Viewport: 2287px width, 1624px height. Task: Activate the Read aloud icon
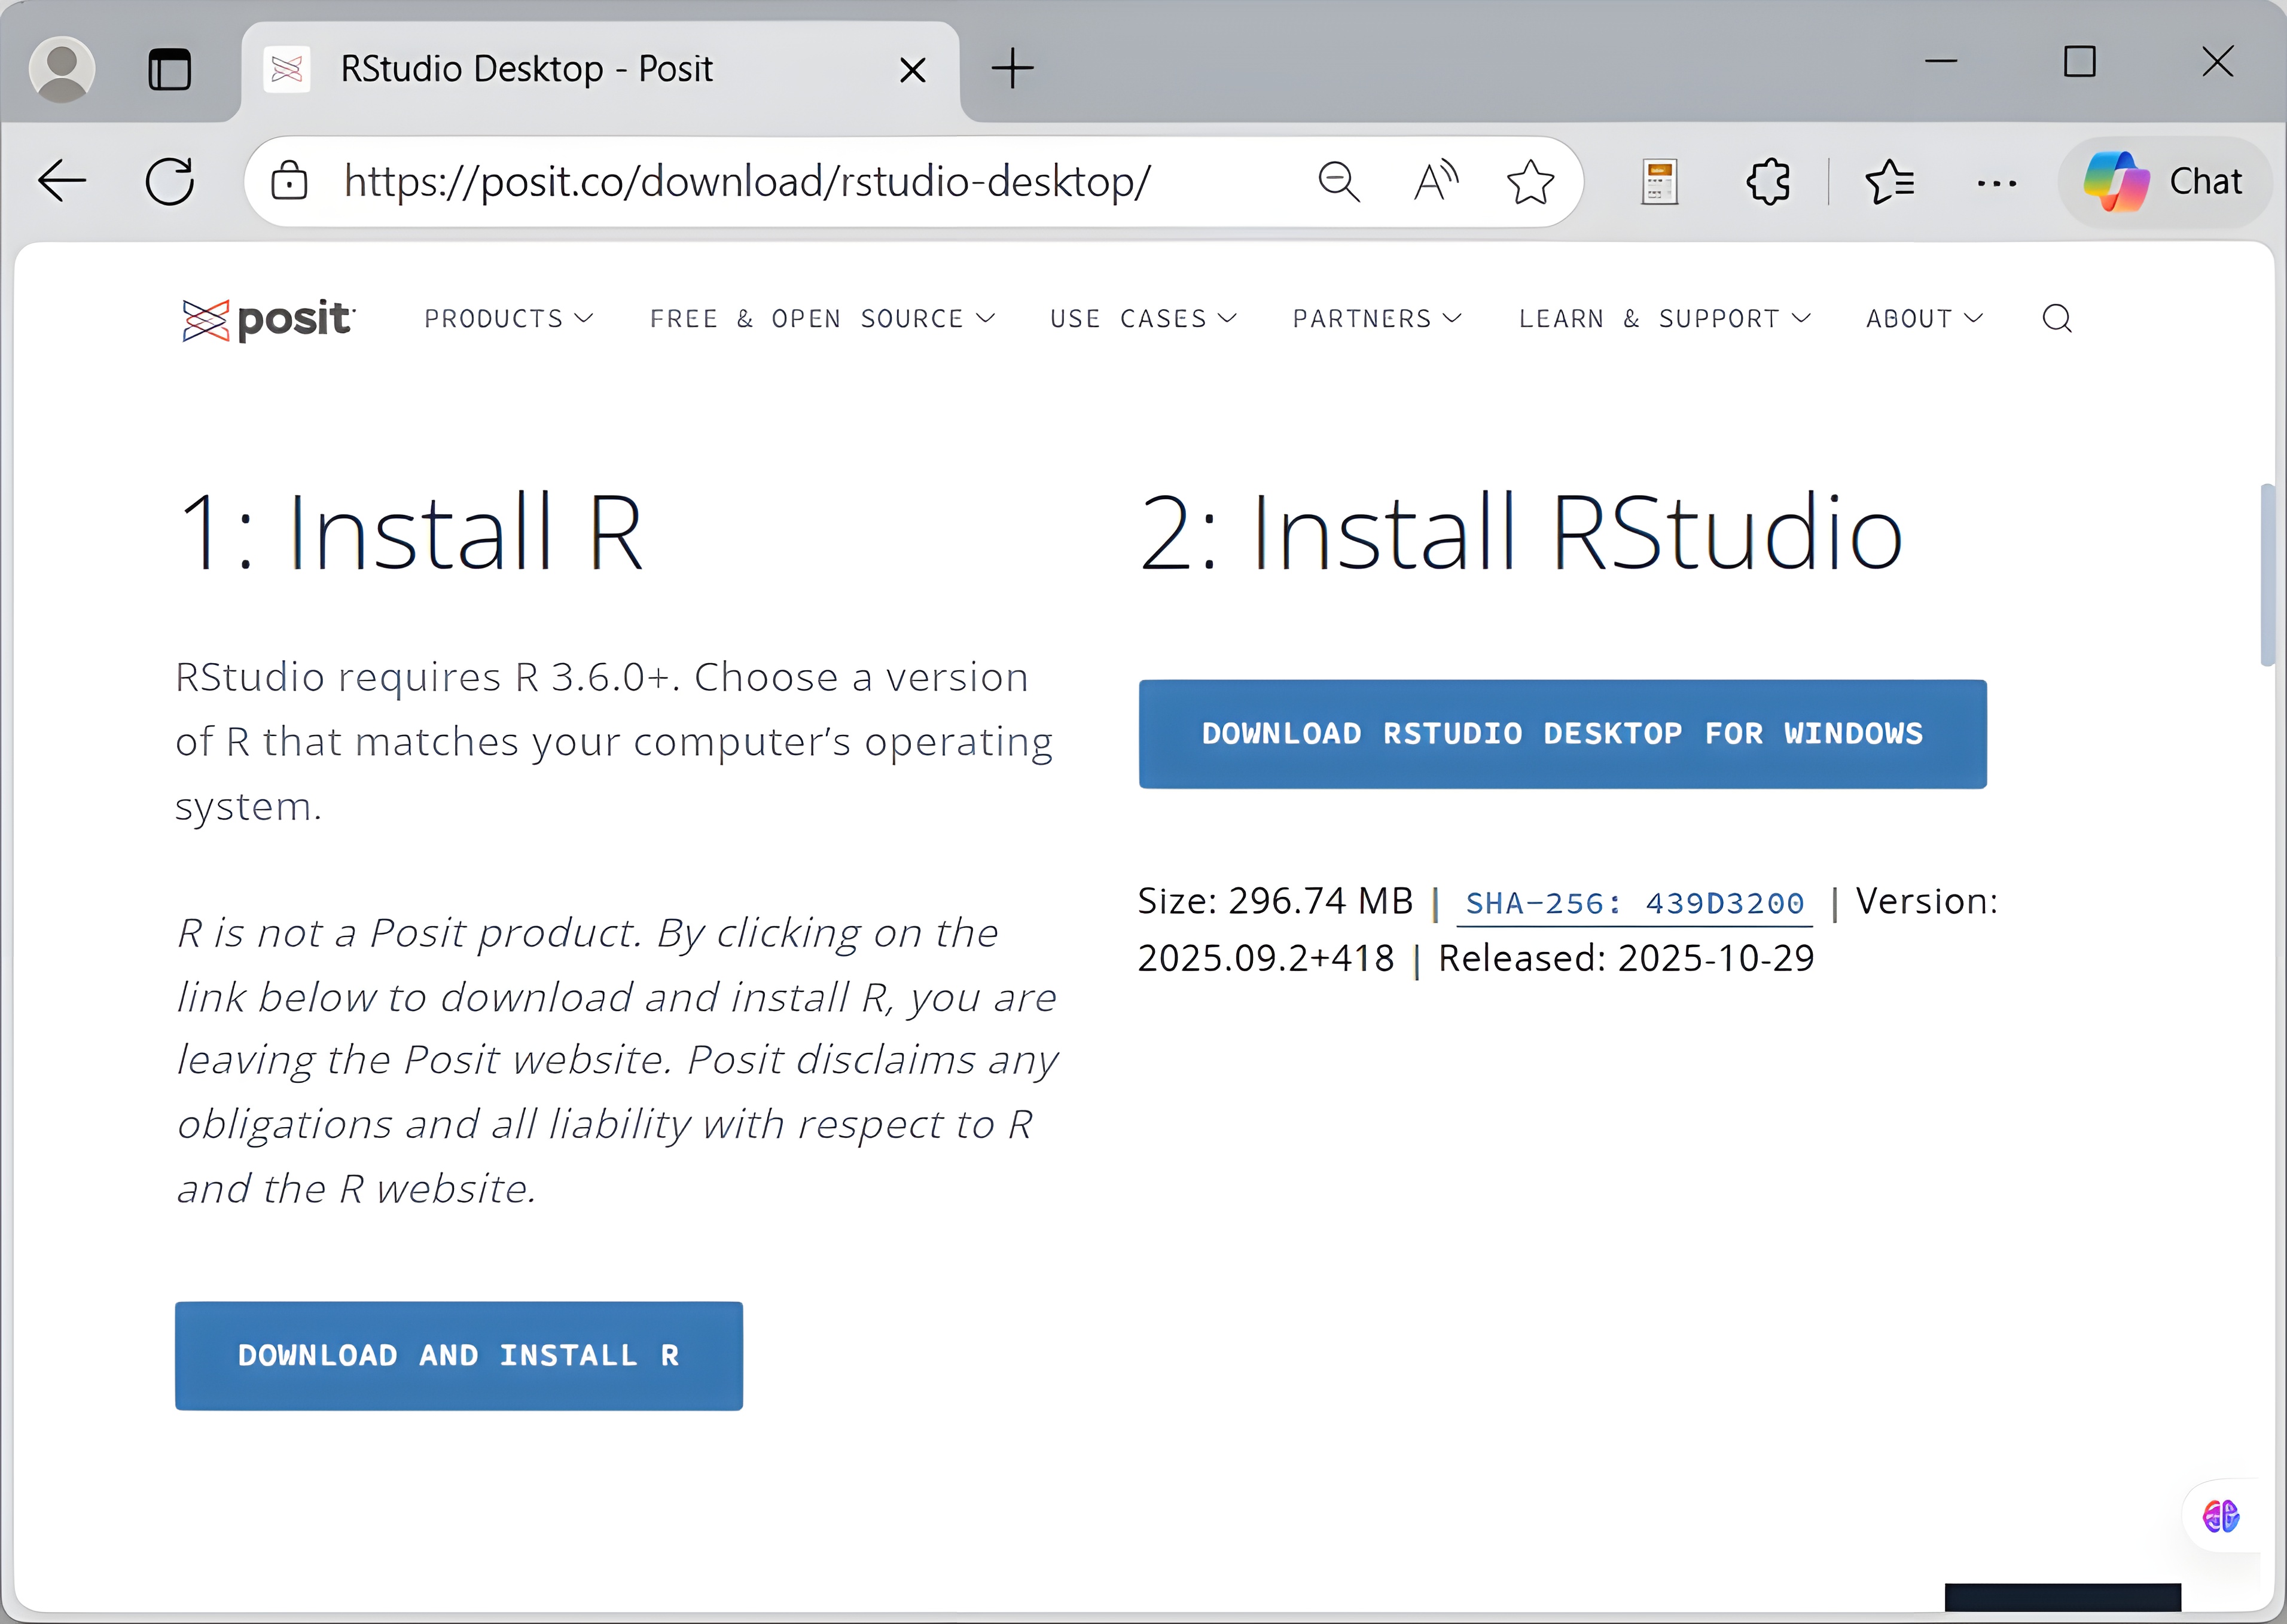point(1436,182)
